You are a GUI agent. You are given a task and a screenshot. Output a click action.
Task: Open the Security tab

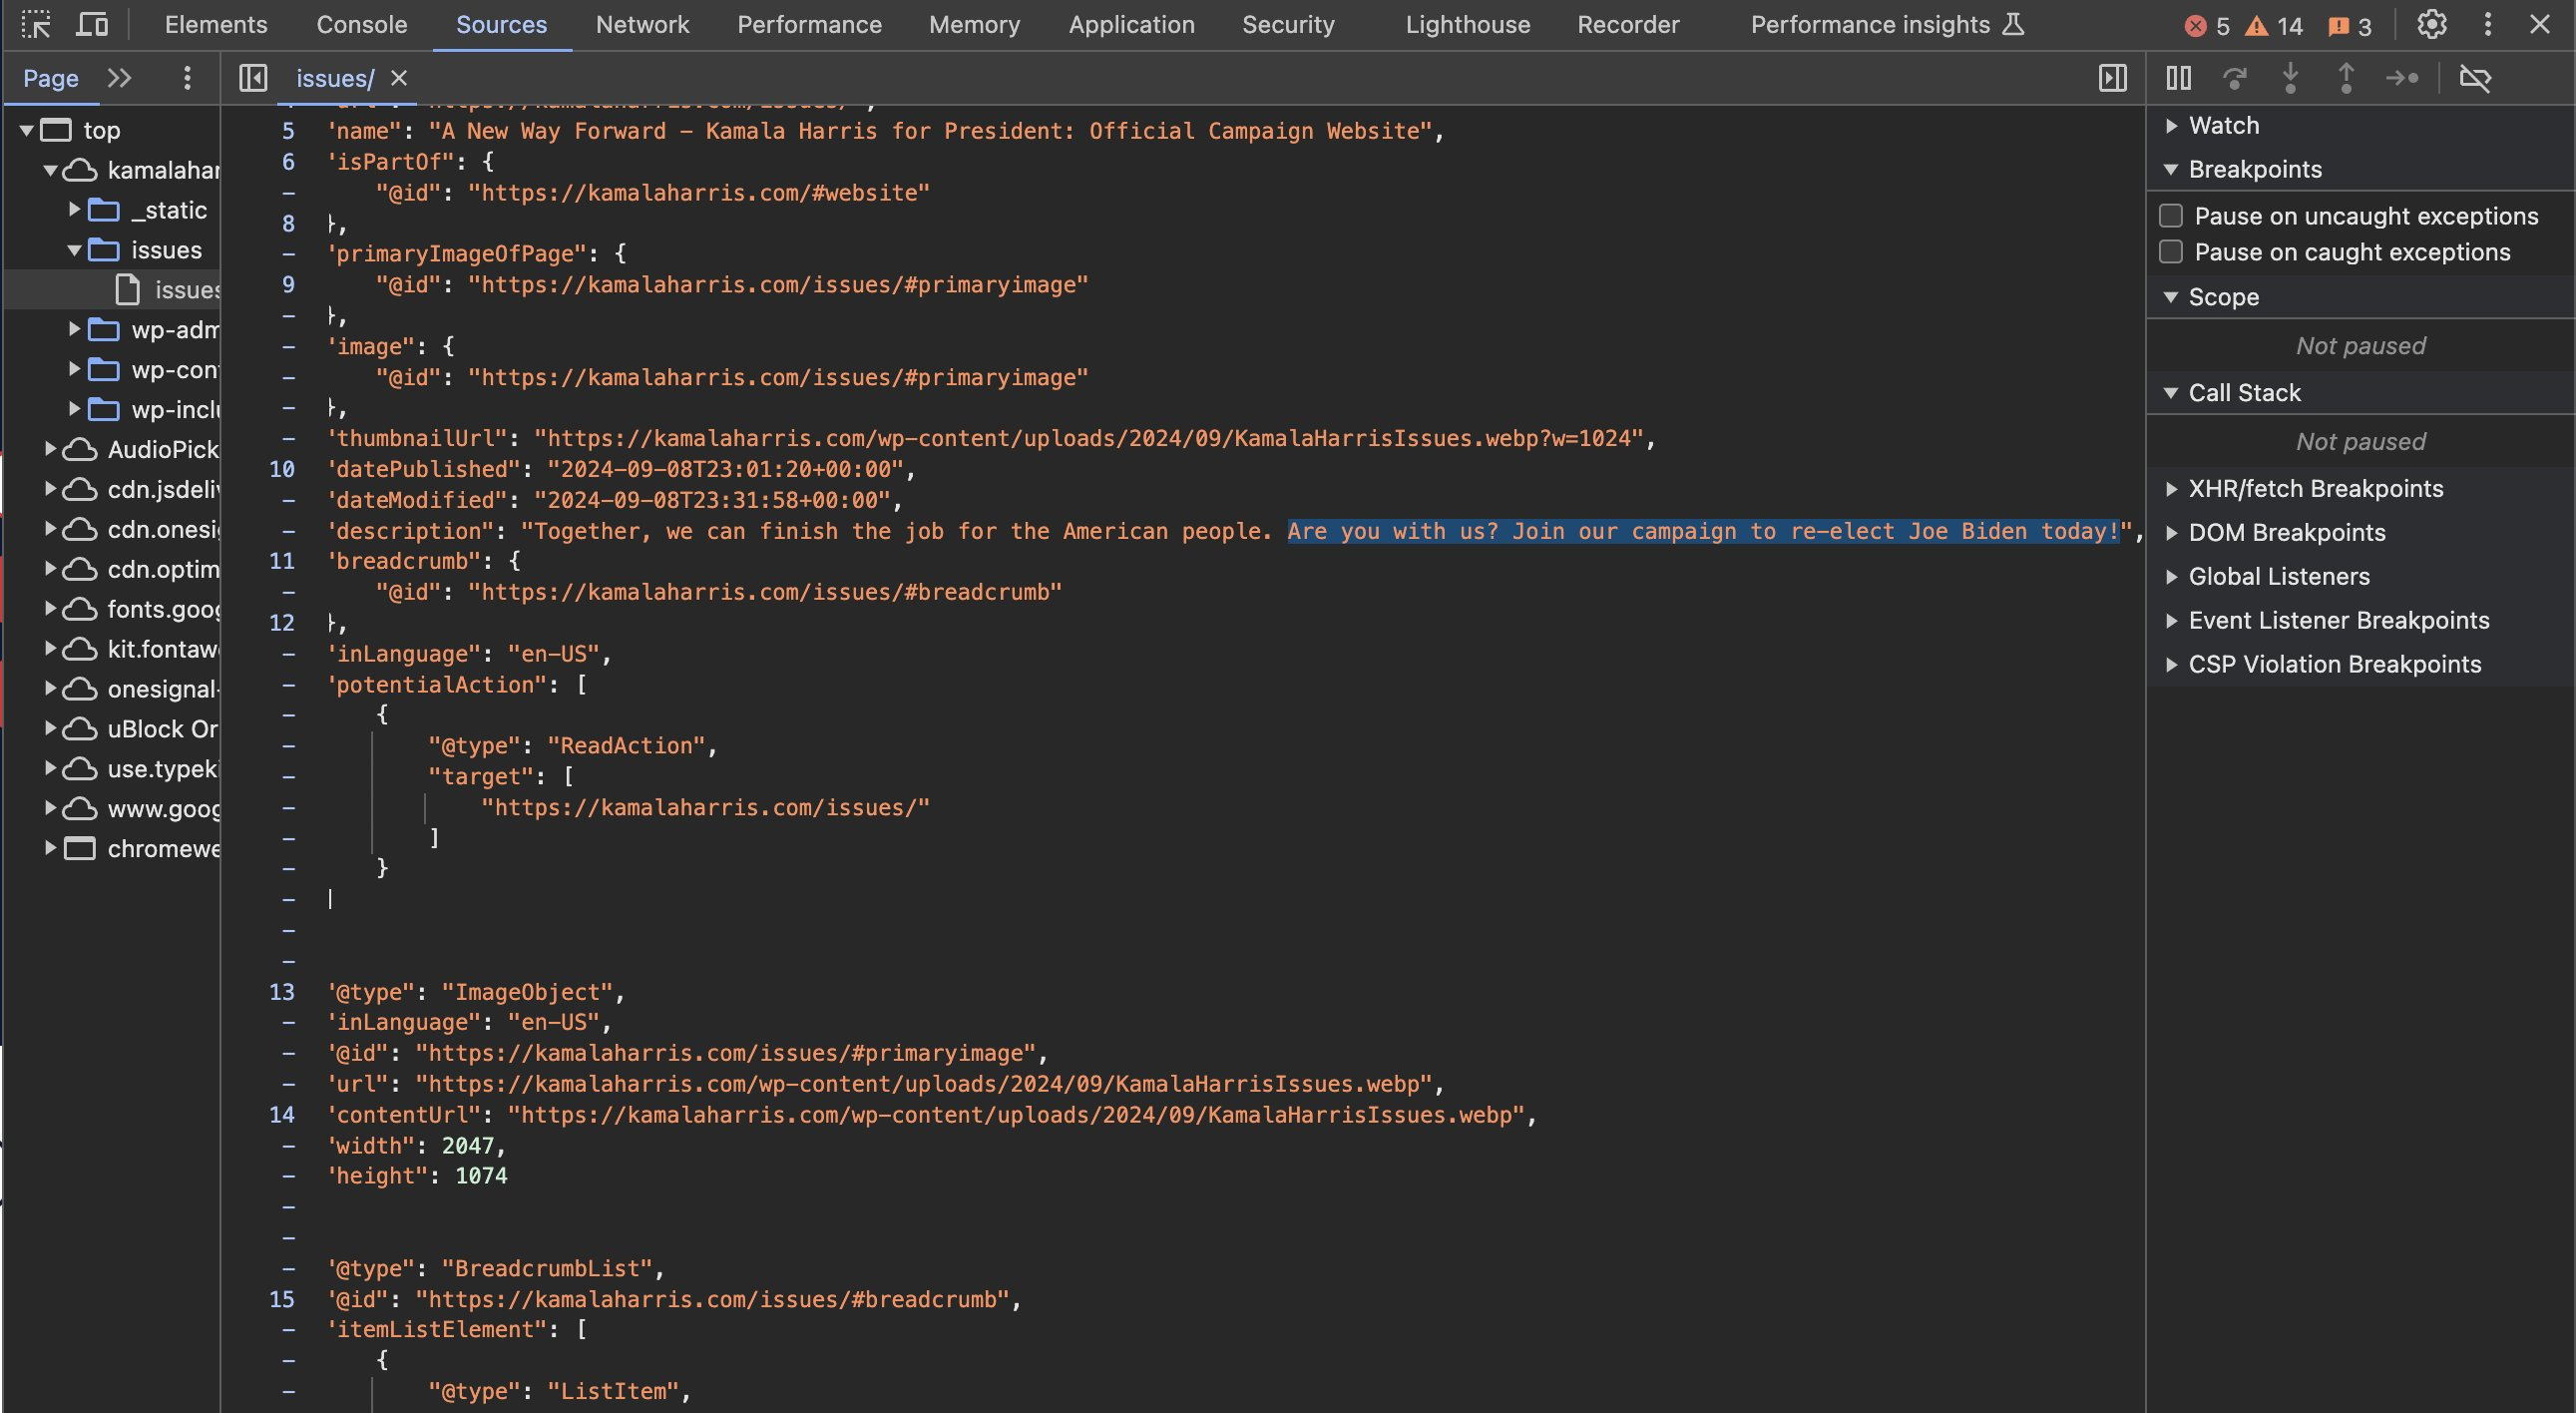point(1288,25)
